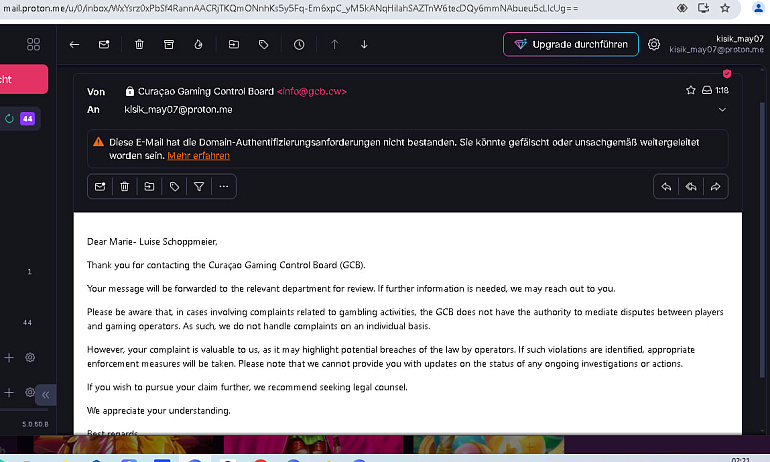Click the browser address bar URL

pyautogui.click(x=290, y=8)
